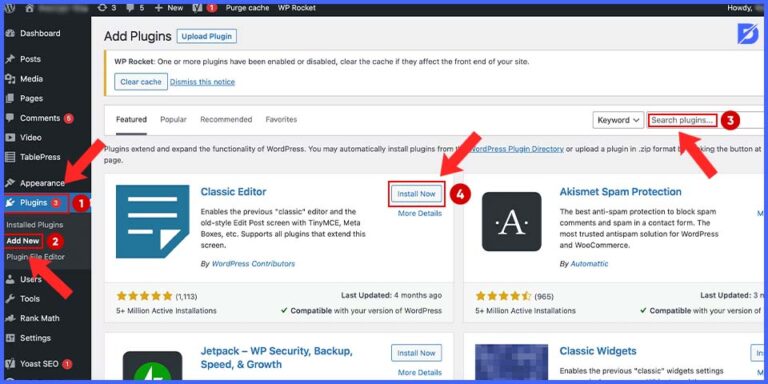This screenshot has width=768, height=384.
Task: Open the Plugins menu label
Action: (x=34, y=203)
